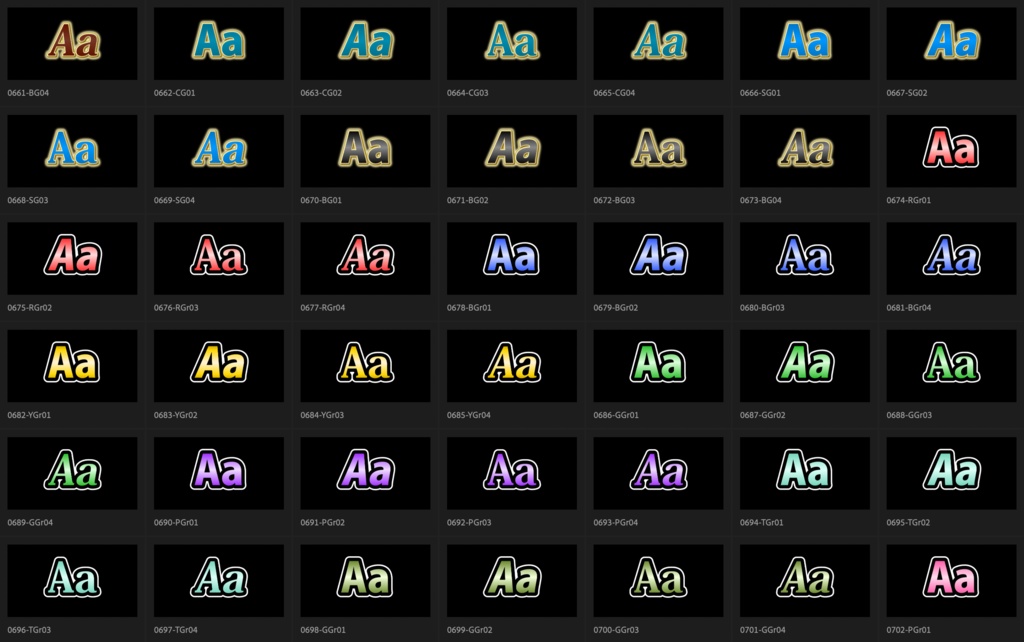Pick the 0698-GGr01 preset thumbnail
The width and height of the screenshot is (1024, 642).
click(x=364, y=580)
